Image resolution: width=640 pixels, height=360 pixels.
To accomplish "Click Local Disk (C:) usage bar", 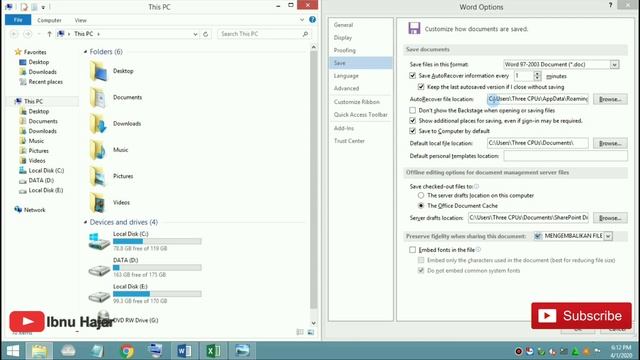I will click(x=157, y=241).
